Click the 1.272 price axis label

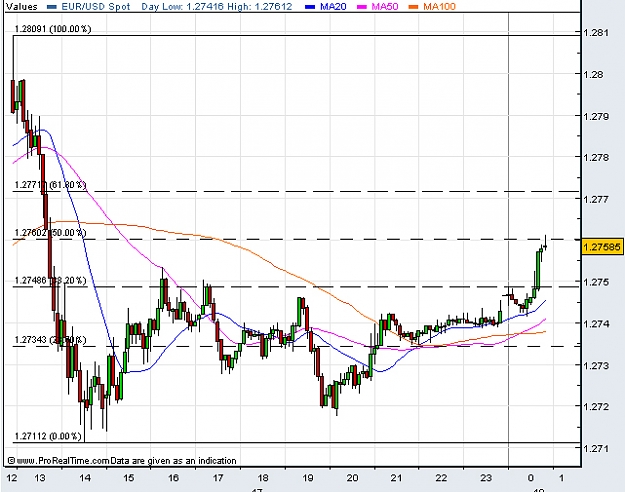pyautogui.click(x=596, y=407)
